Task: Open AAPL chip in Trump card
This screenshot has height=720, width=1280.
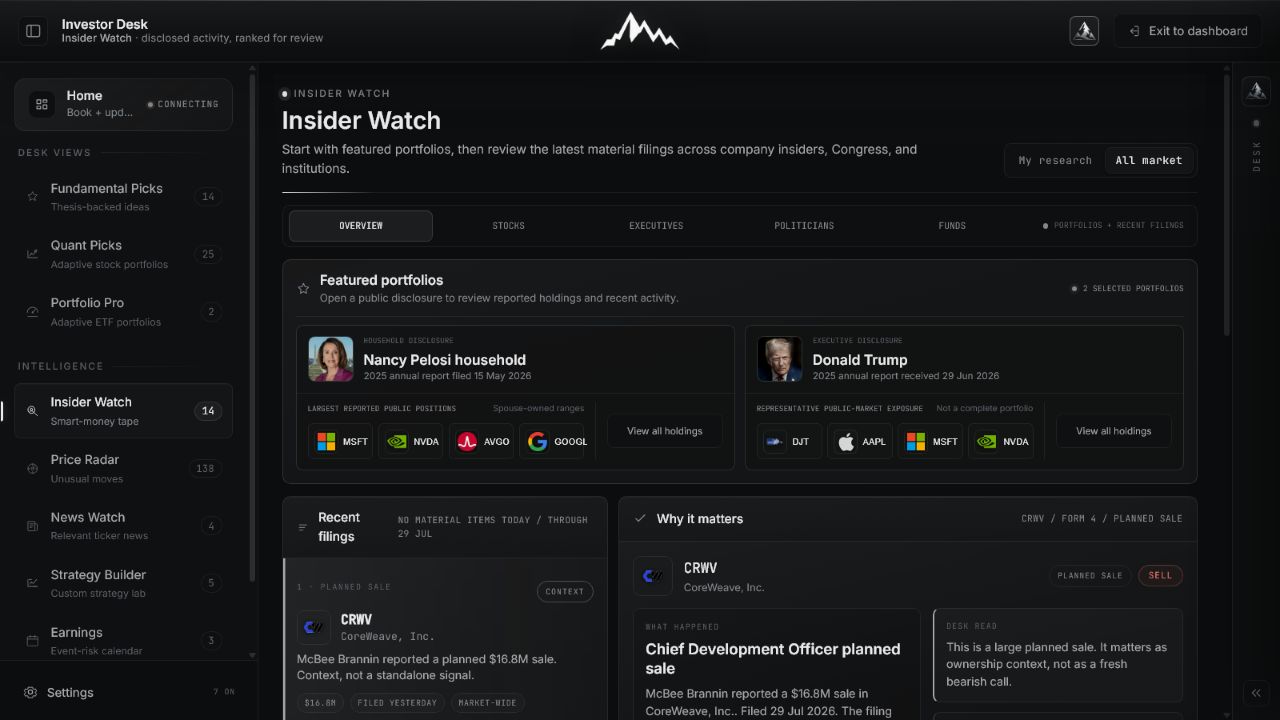Action: [x=860, y=441]
